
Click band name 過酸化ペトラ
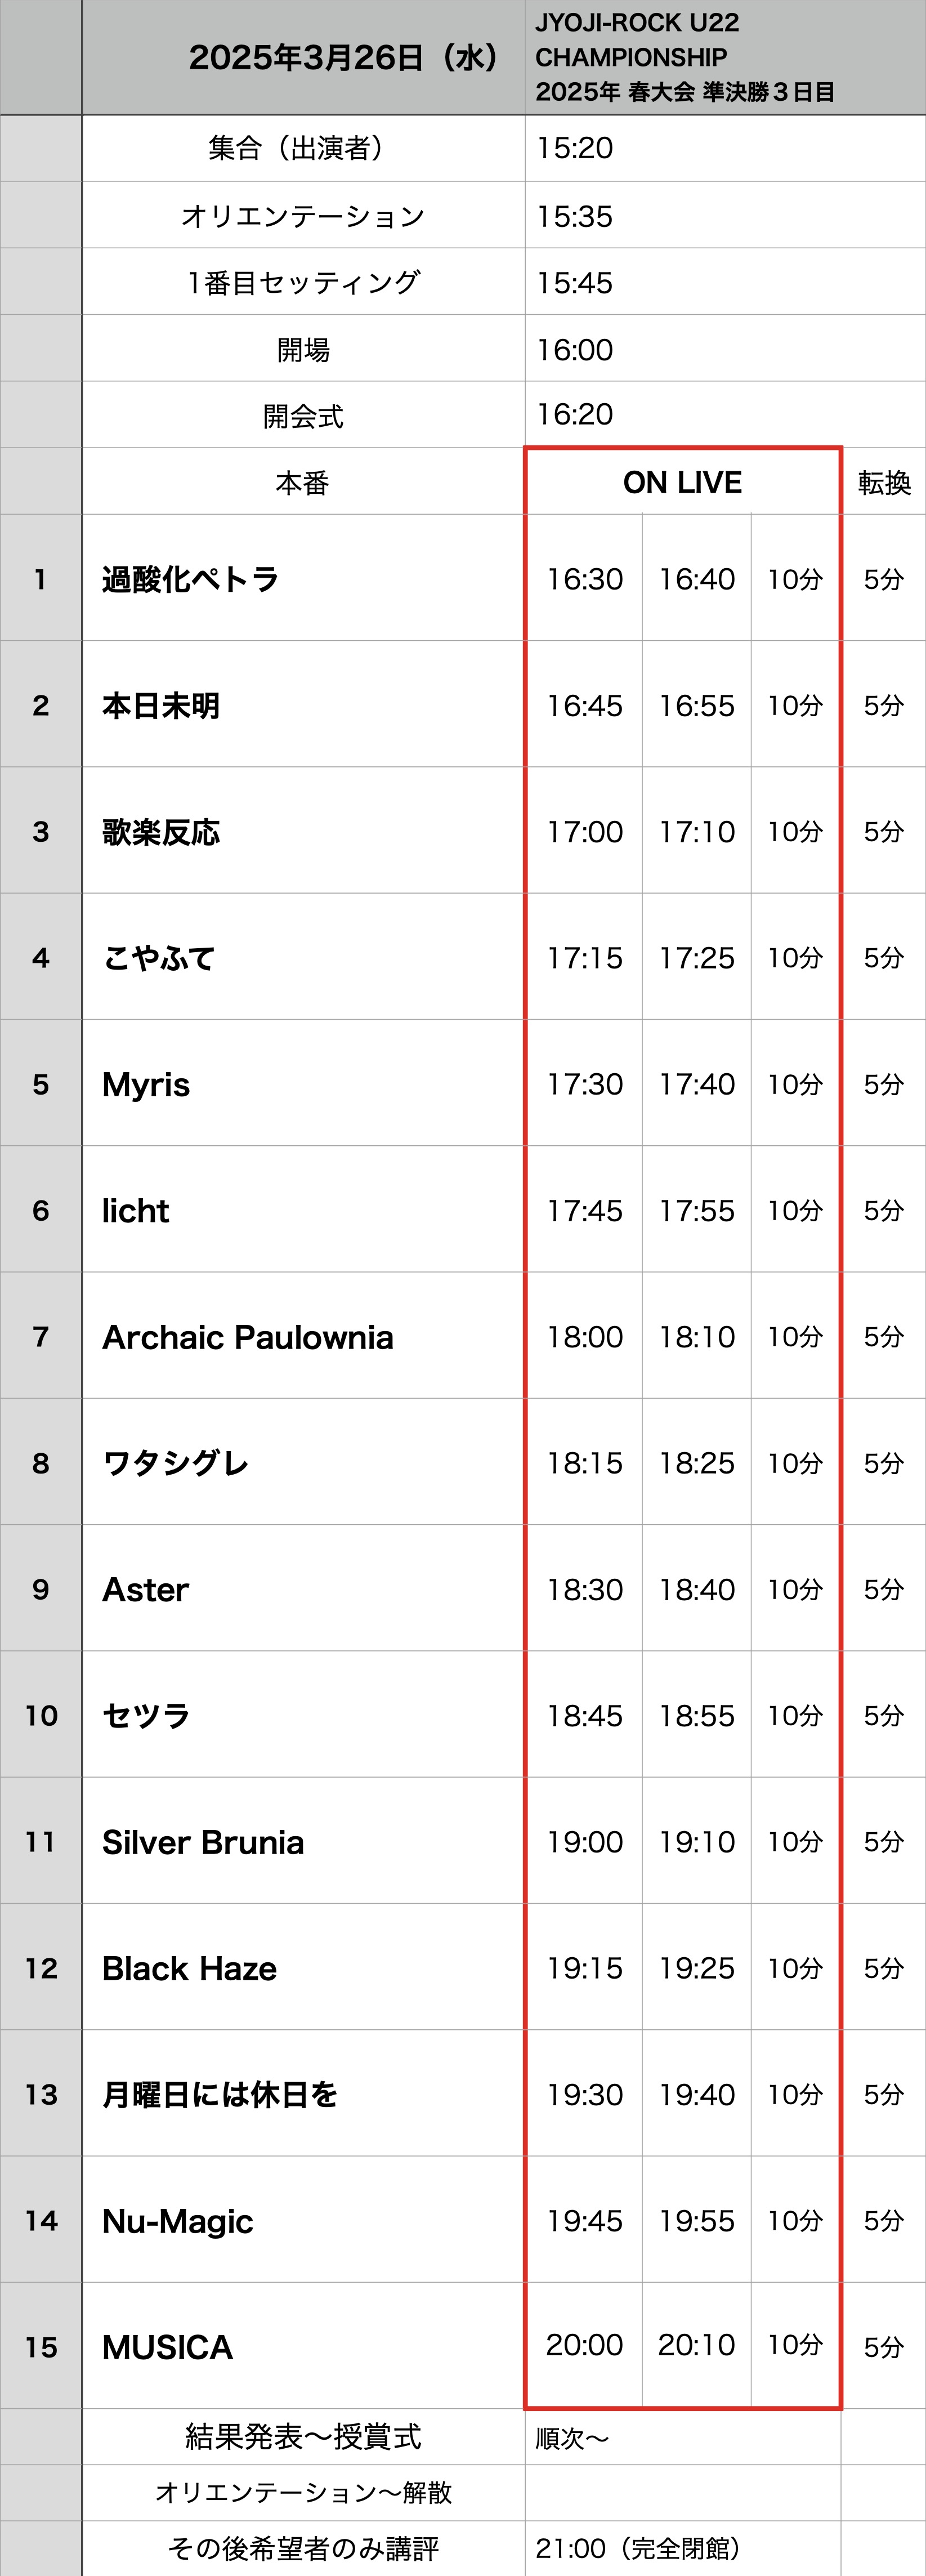[x=190, y=579]
